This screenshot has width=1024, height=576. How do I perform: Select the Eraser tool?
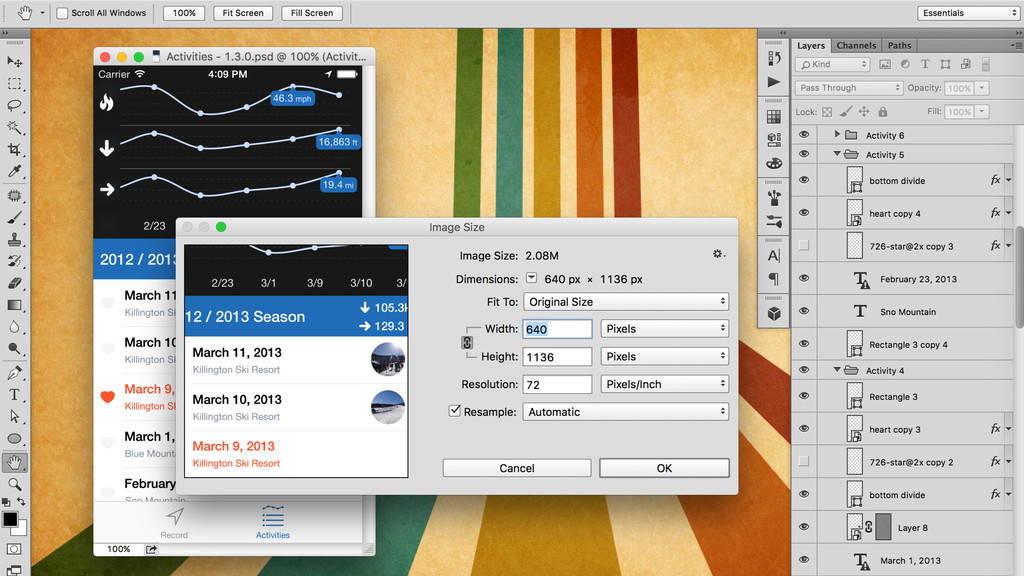[x=14, y=283]
